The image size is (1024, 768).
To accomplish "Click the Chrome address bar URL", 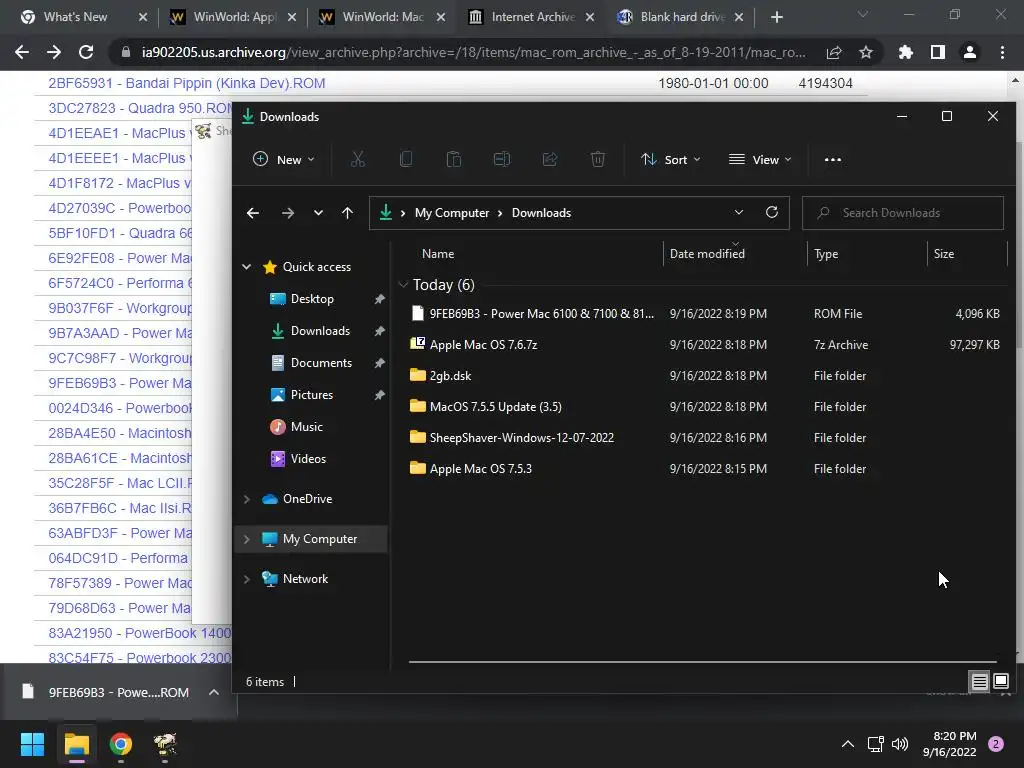I will click(x=473, y=52).
